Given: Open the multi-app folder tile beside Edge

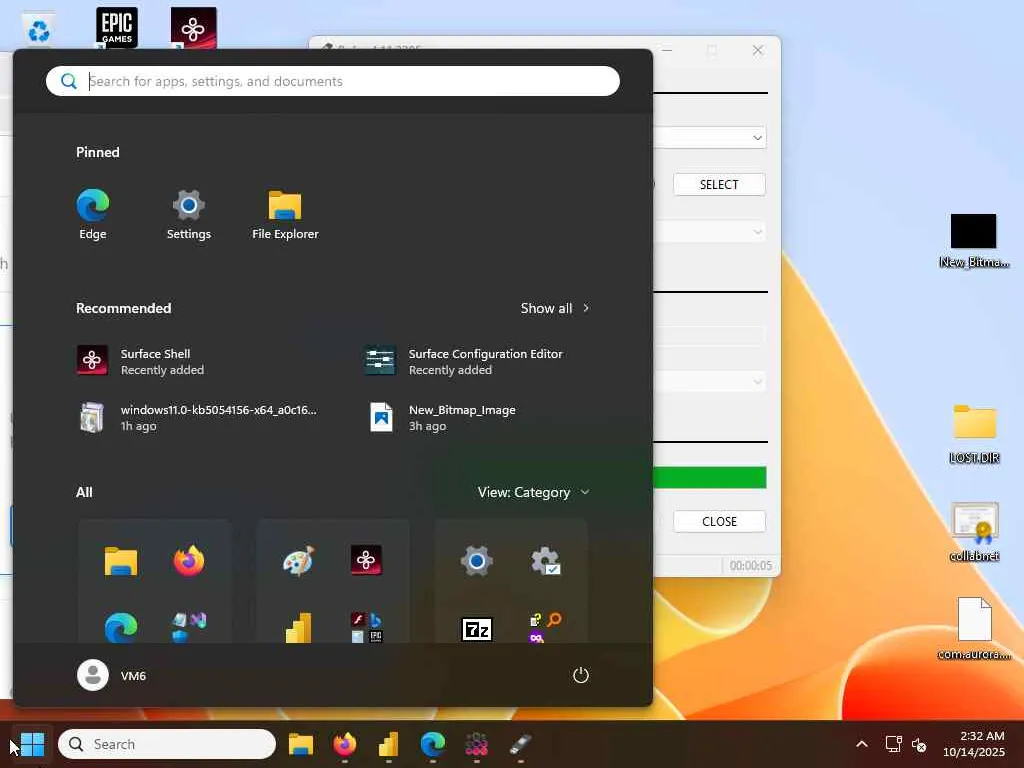Looking at the screenshot, I should 189,628.
